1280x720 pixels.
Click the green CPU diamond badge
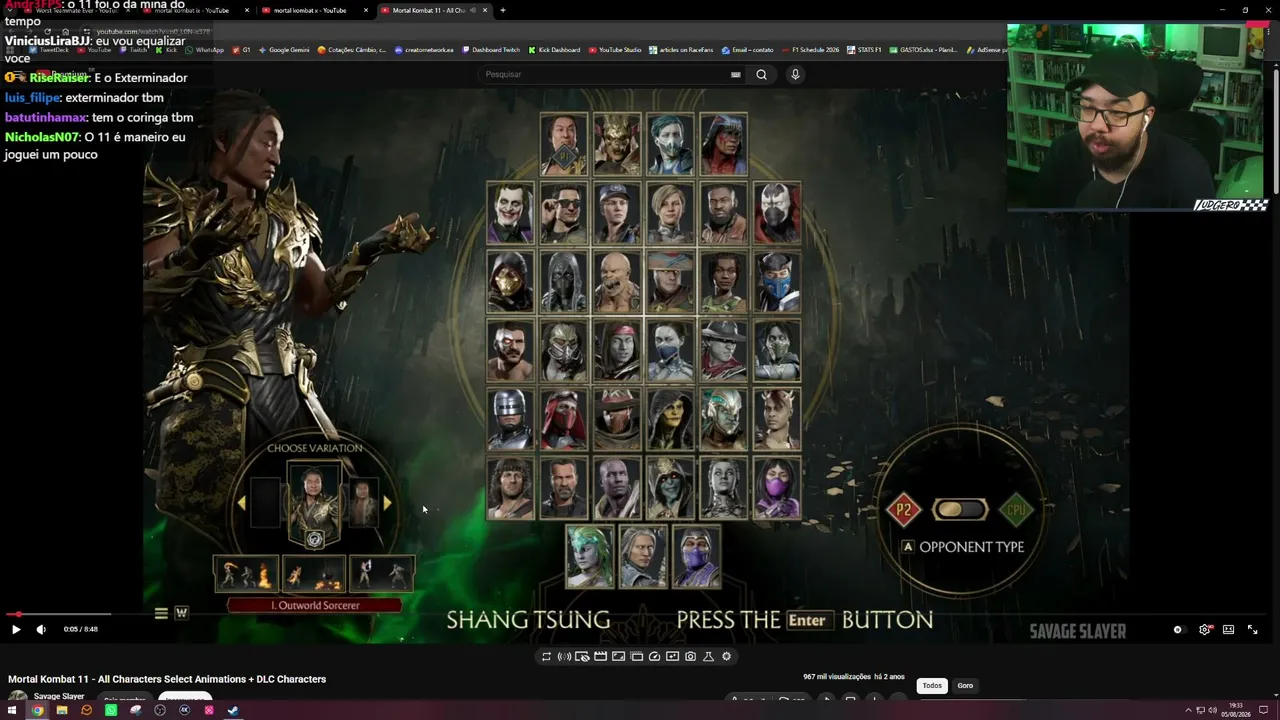coord(1017,510)
